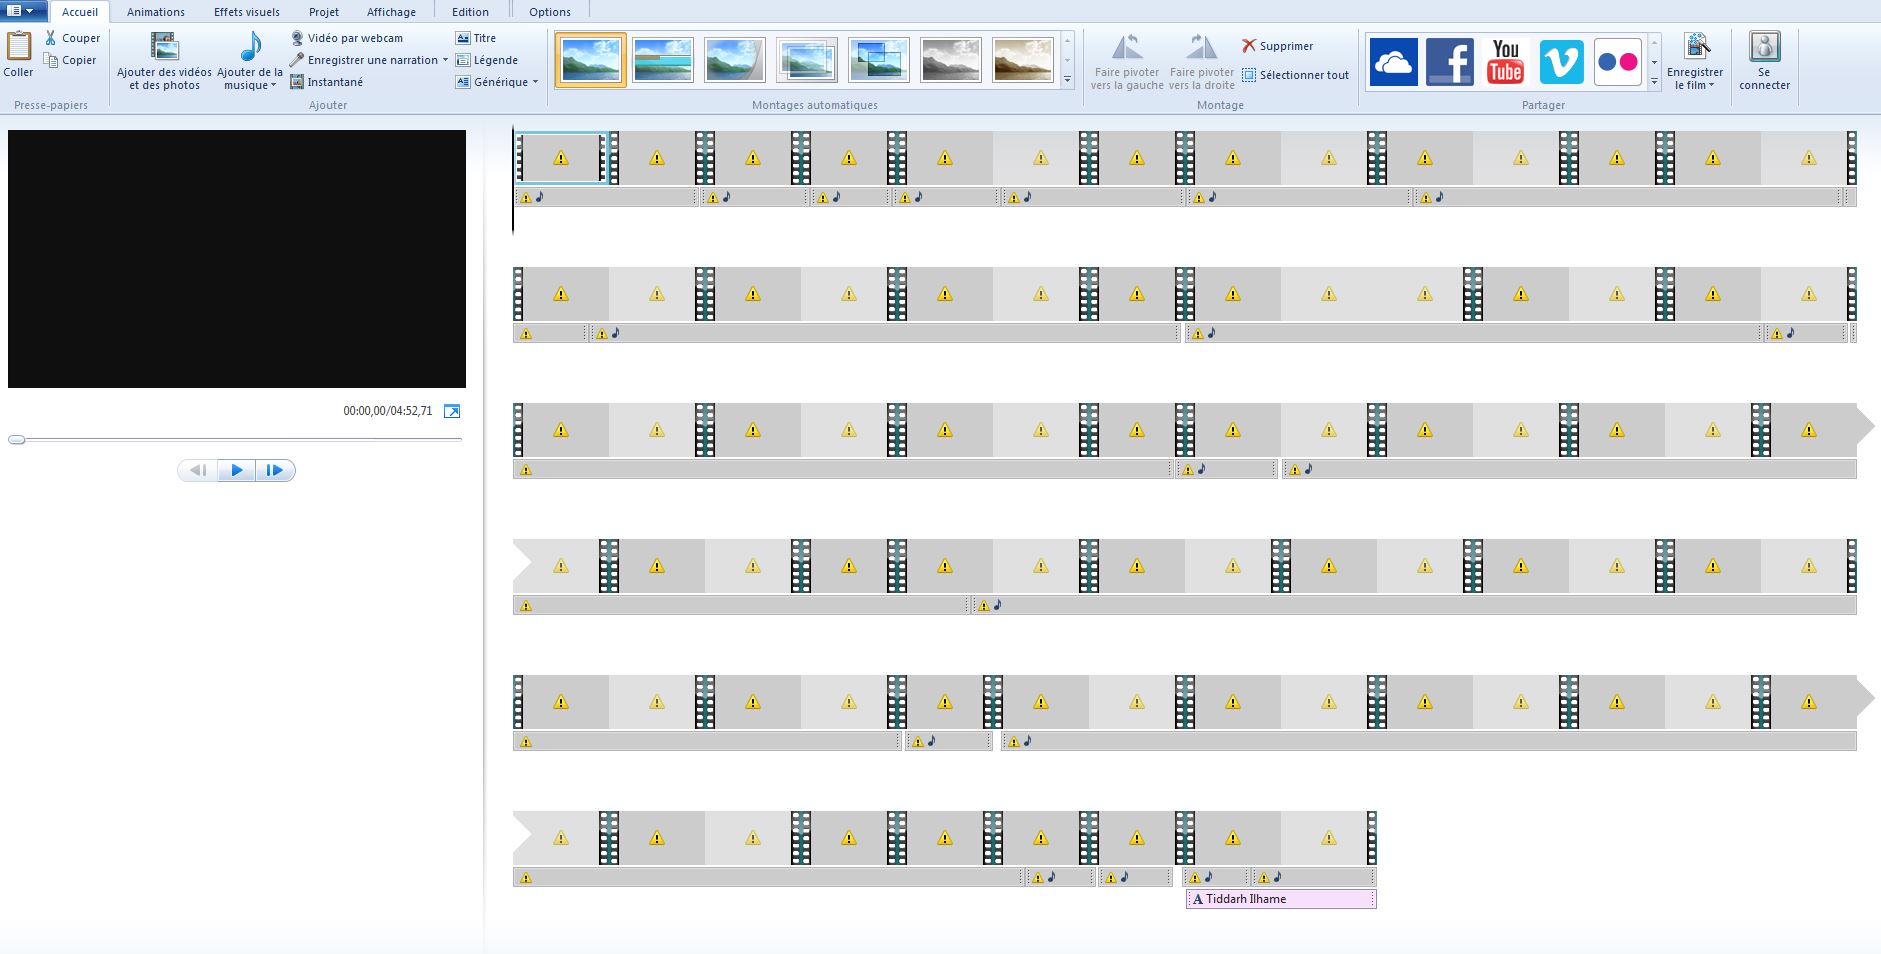Viewport: 1881px width, 954px height.
Task: Select the Tiddarh Ilhame caption clip
Action: 1280,899
